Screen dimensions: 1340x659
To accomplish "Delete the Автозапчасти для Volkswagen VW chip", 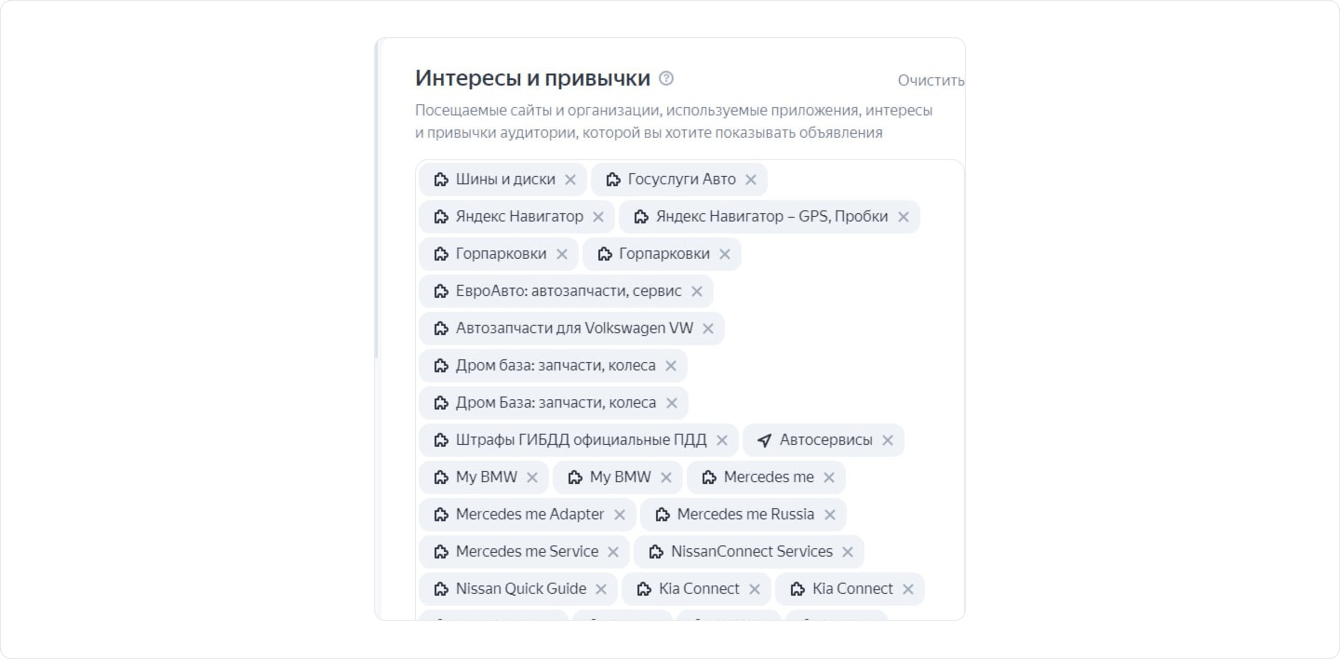I will 708,328.
